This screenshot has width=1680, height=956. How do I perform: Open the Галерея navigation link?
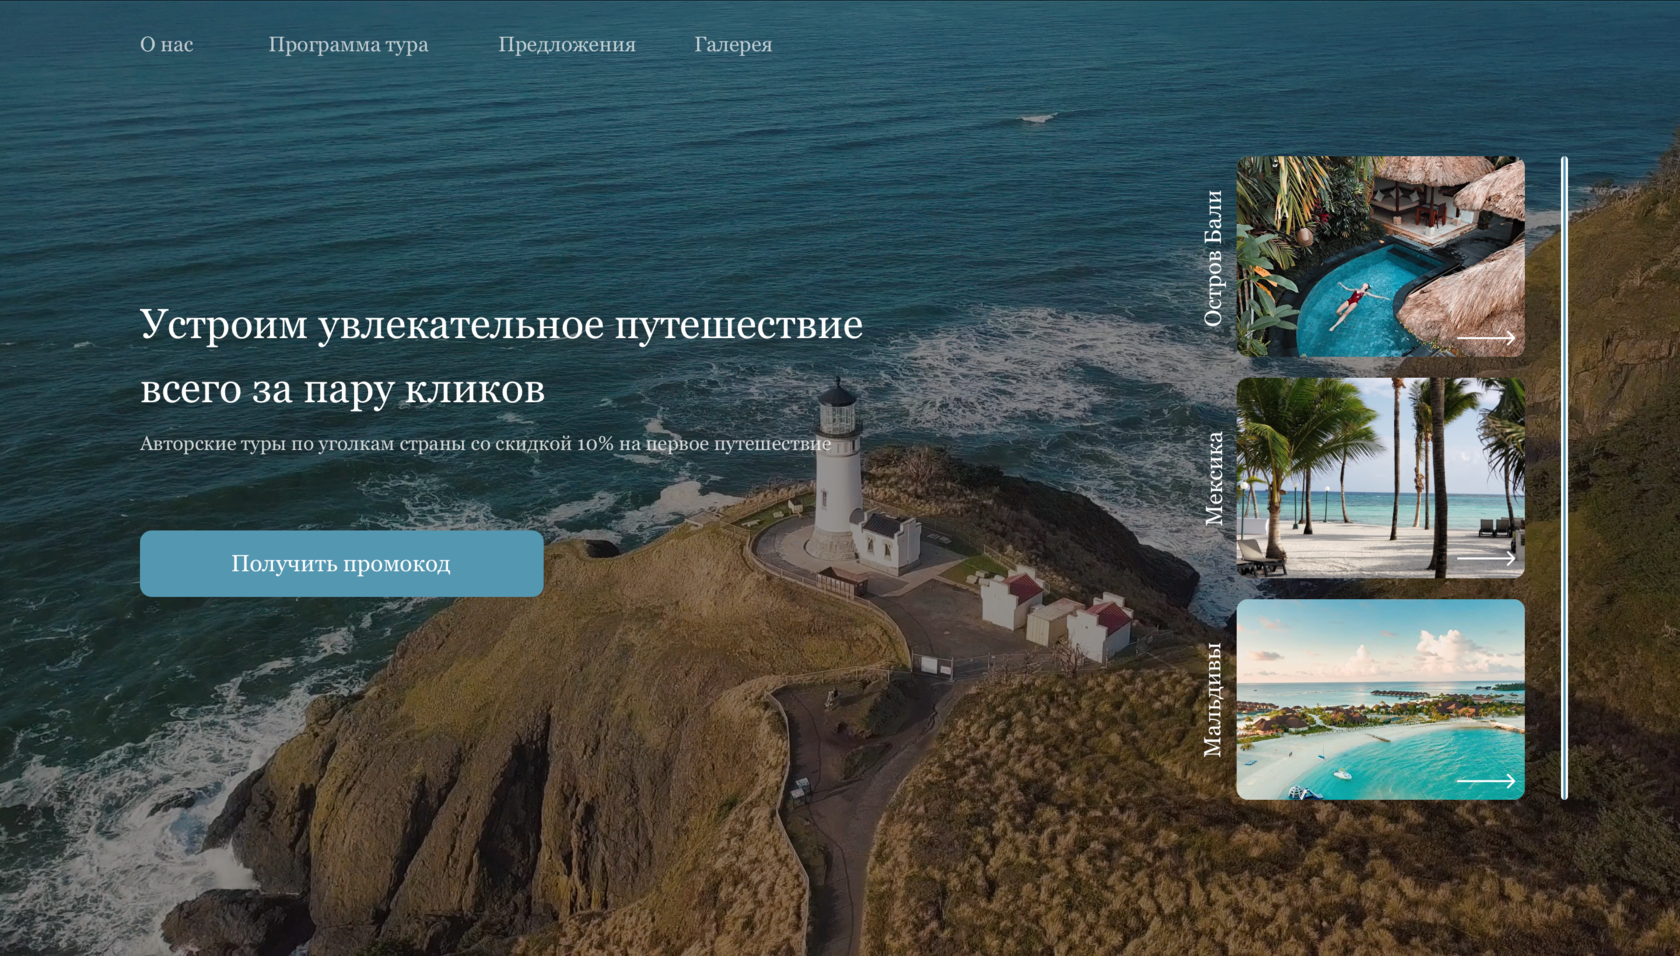[733, 45]
